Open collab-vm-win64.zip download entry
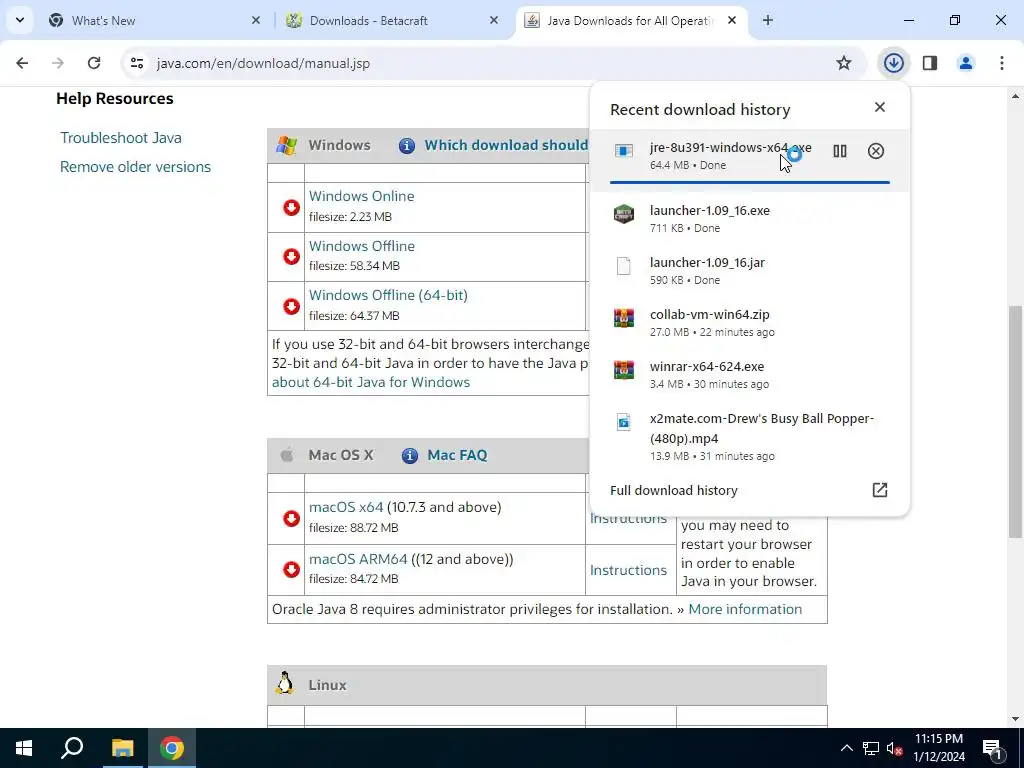 tap(749, 323)
